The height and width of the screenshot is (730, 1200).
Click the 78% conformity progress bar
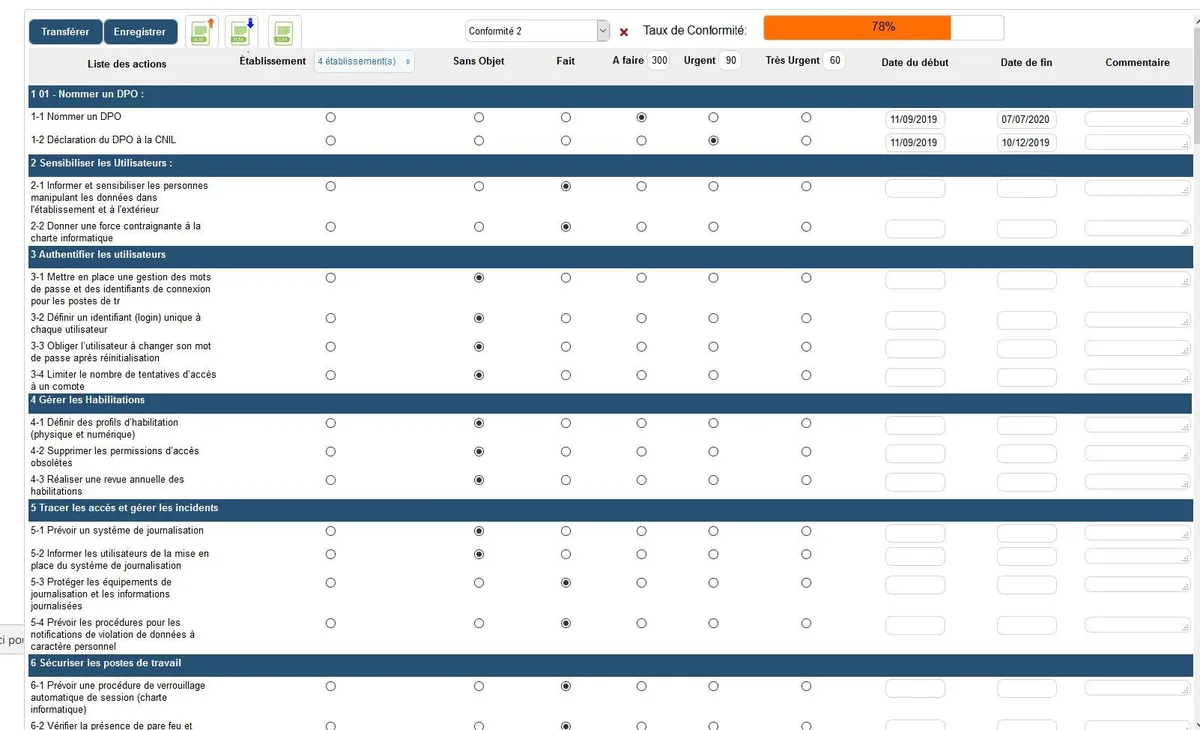pos(883,28)
